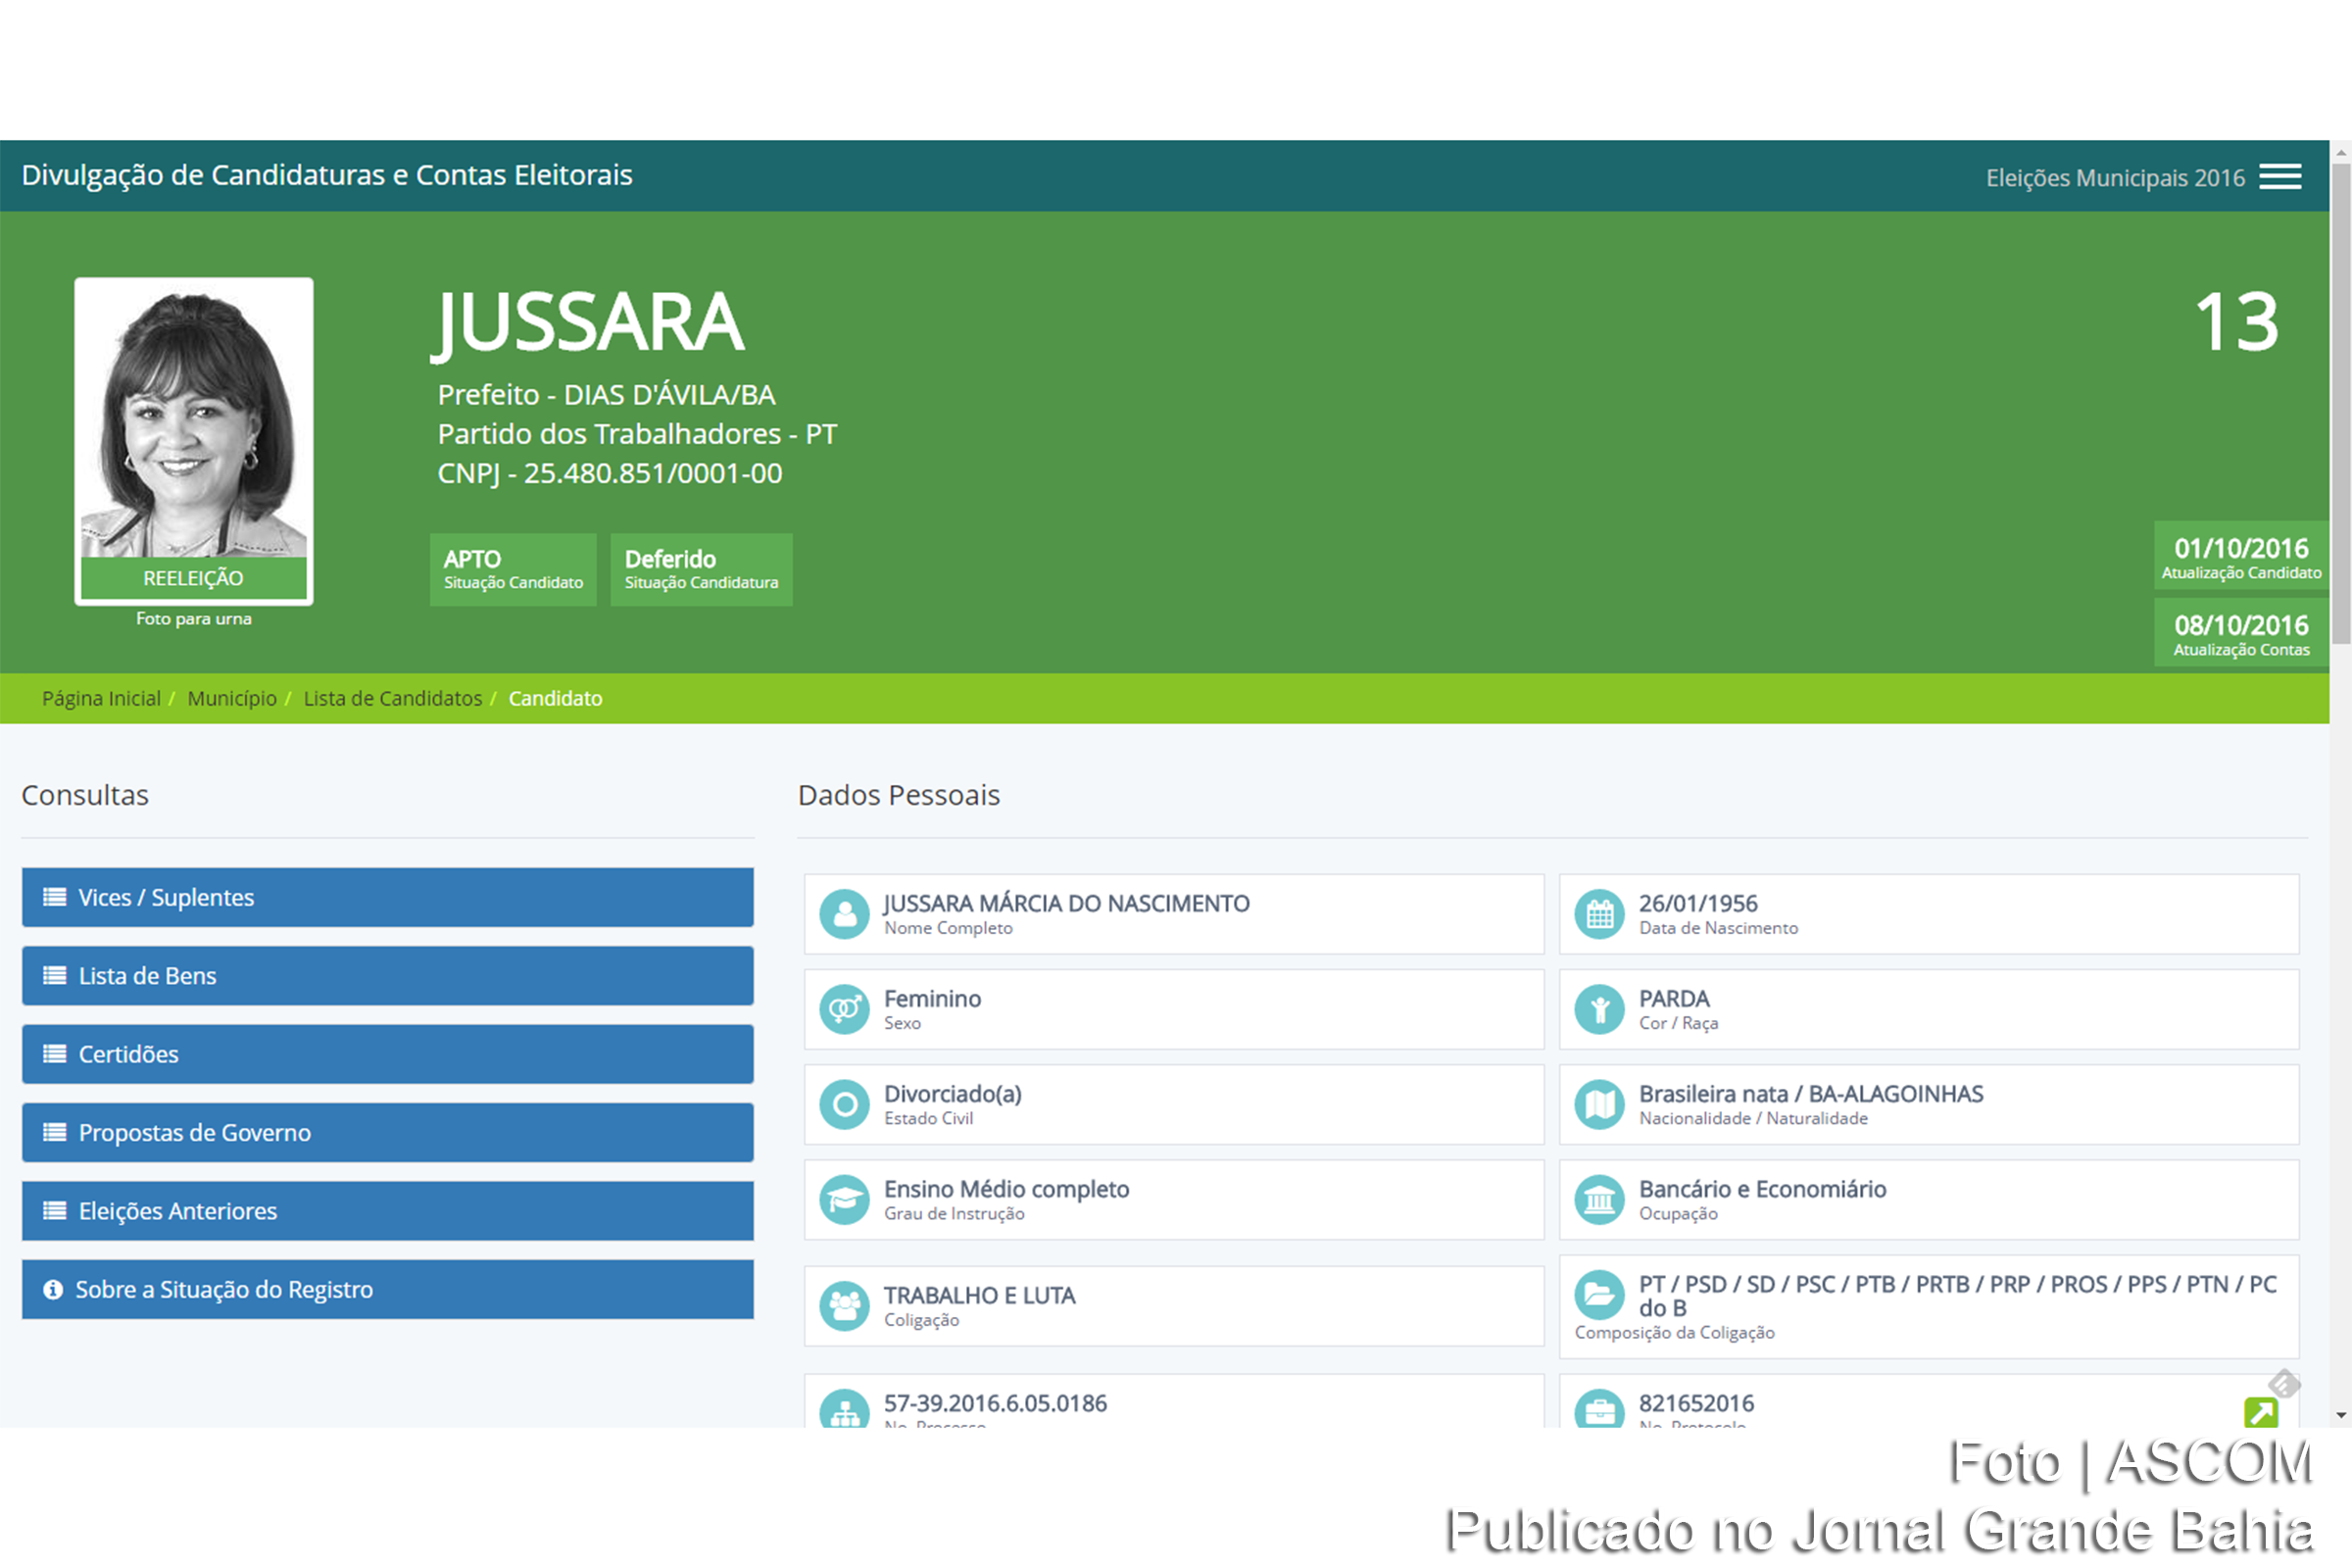
Task: Click the bank building icon for Ocupação
Action: click(x=1599, y=1199)
